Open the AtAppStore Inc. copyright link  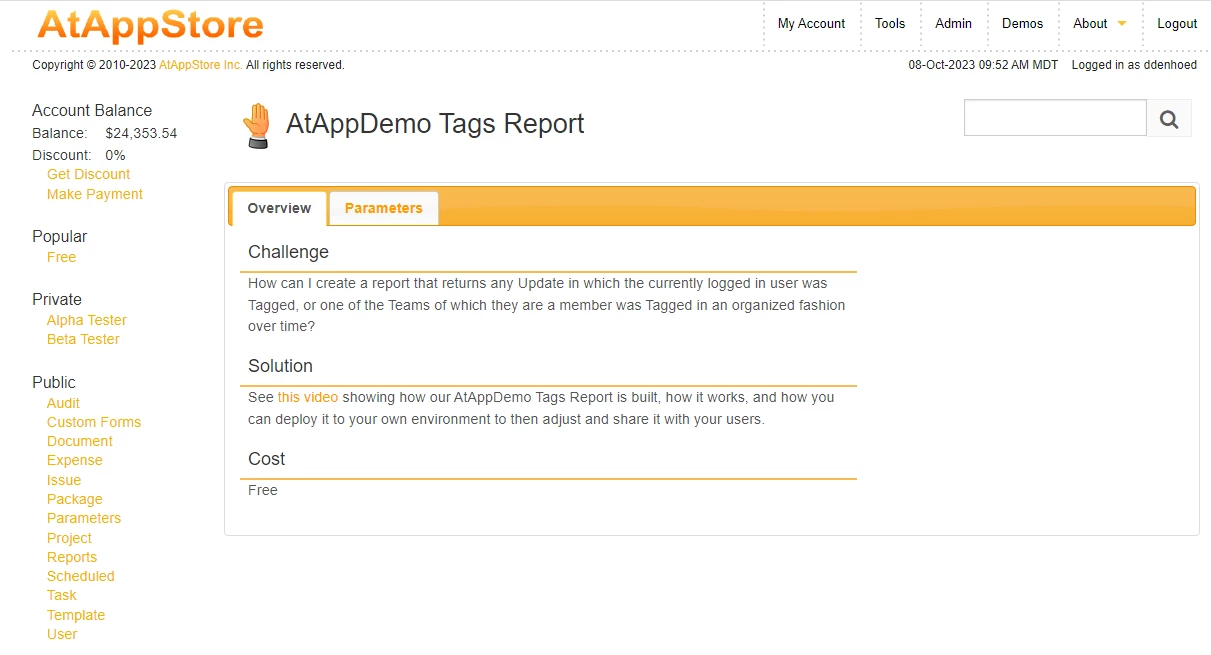click(200, 65)
